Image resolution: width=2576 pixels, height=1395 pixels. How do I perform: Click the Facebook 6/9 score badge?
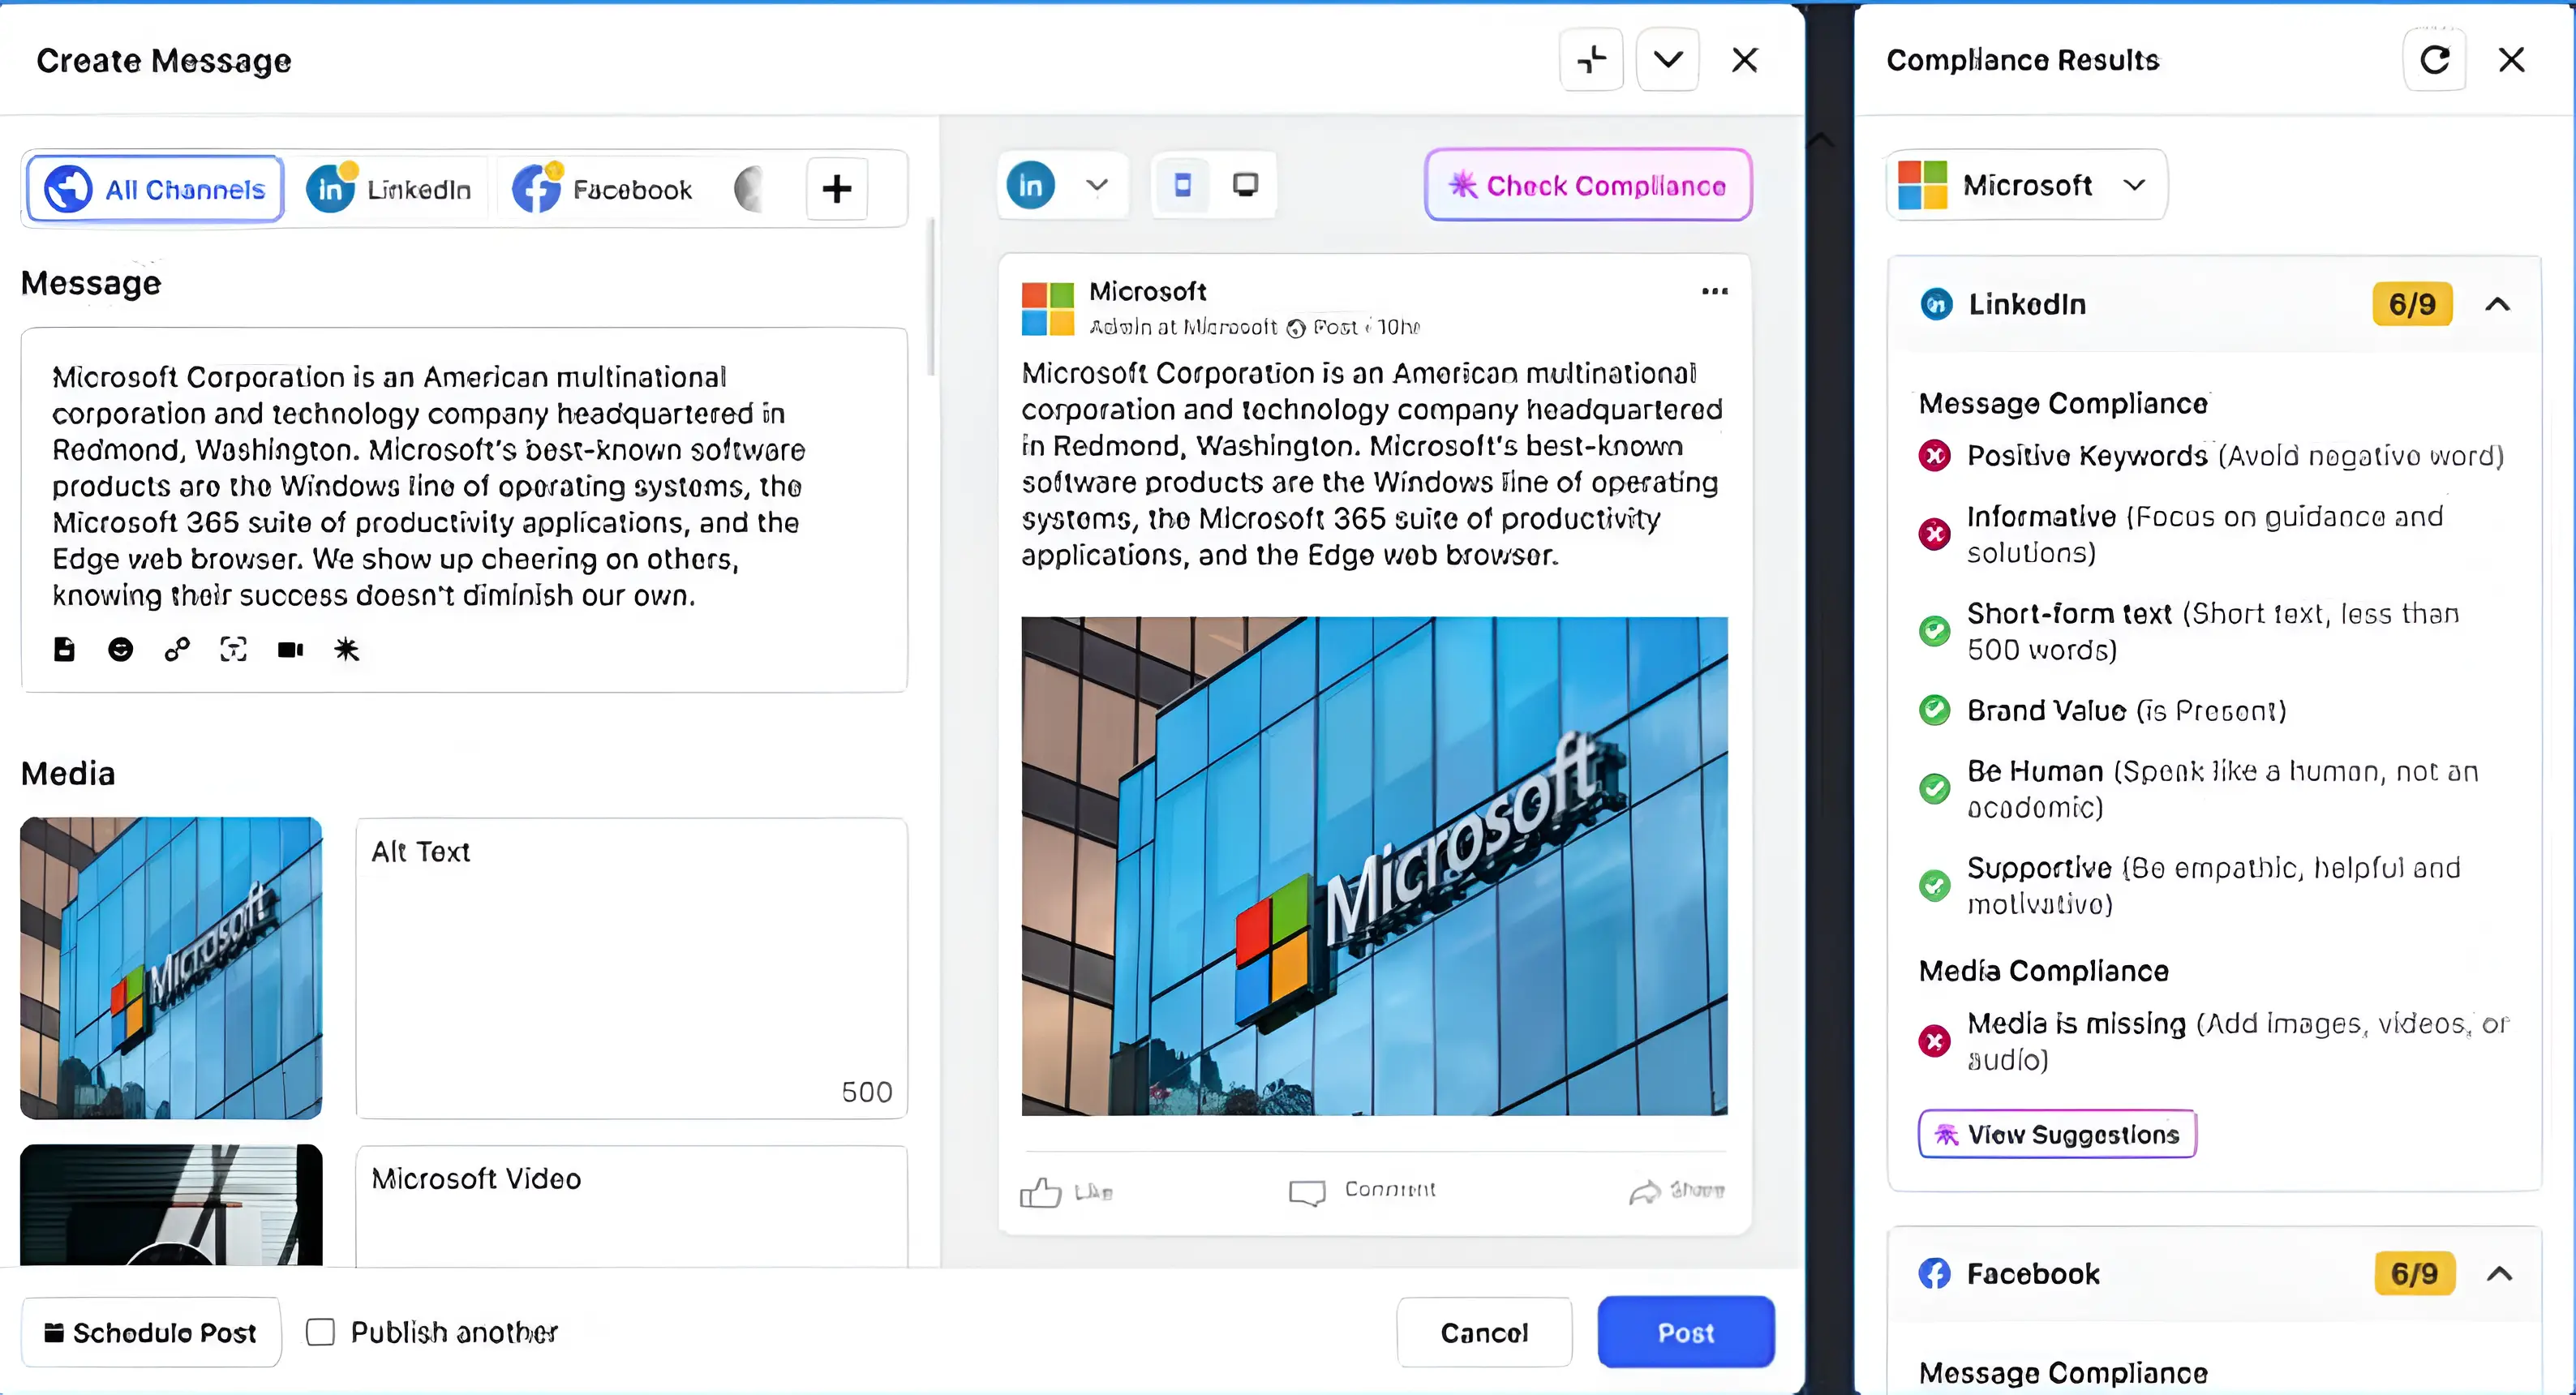[x=2414, y=1273]
